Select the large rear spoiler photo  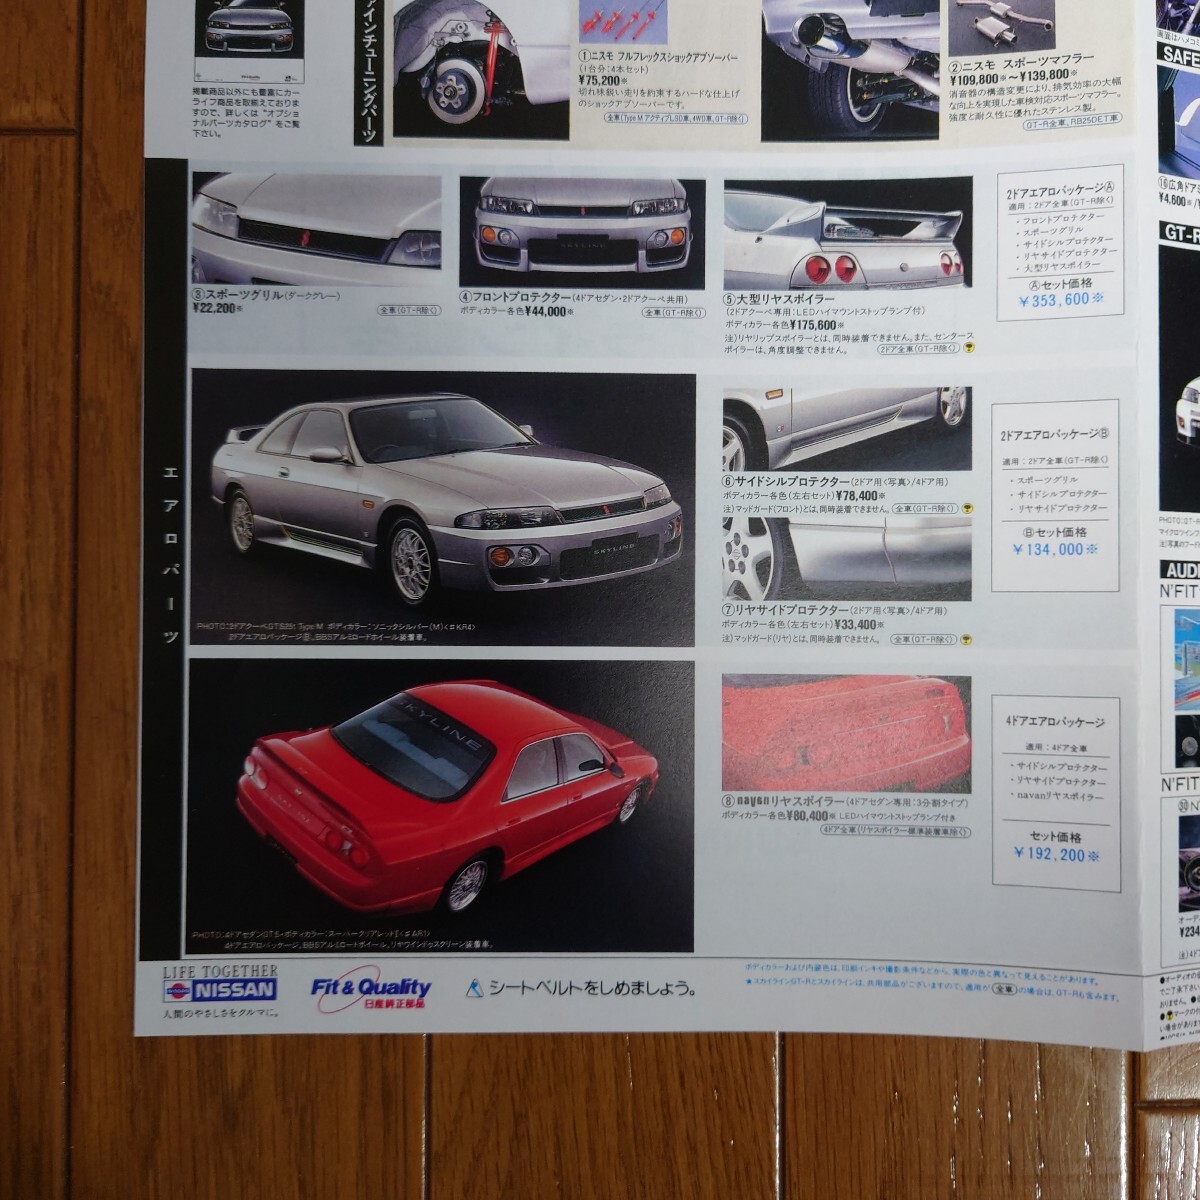coord(848,234)
